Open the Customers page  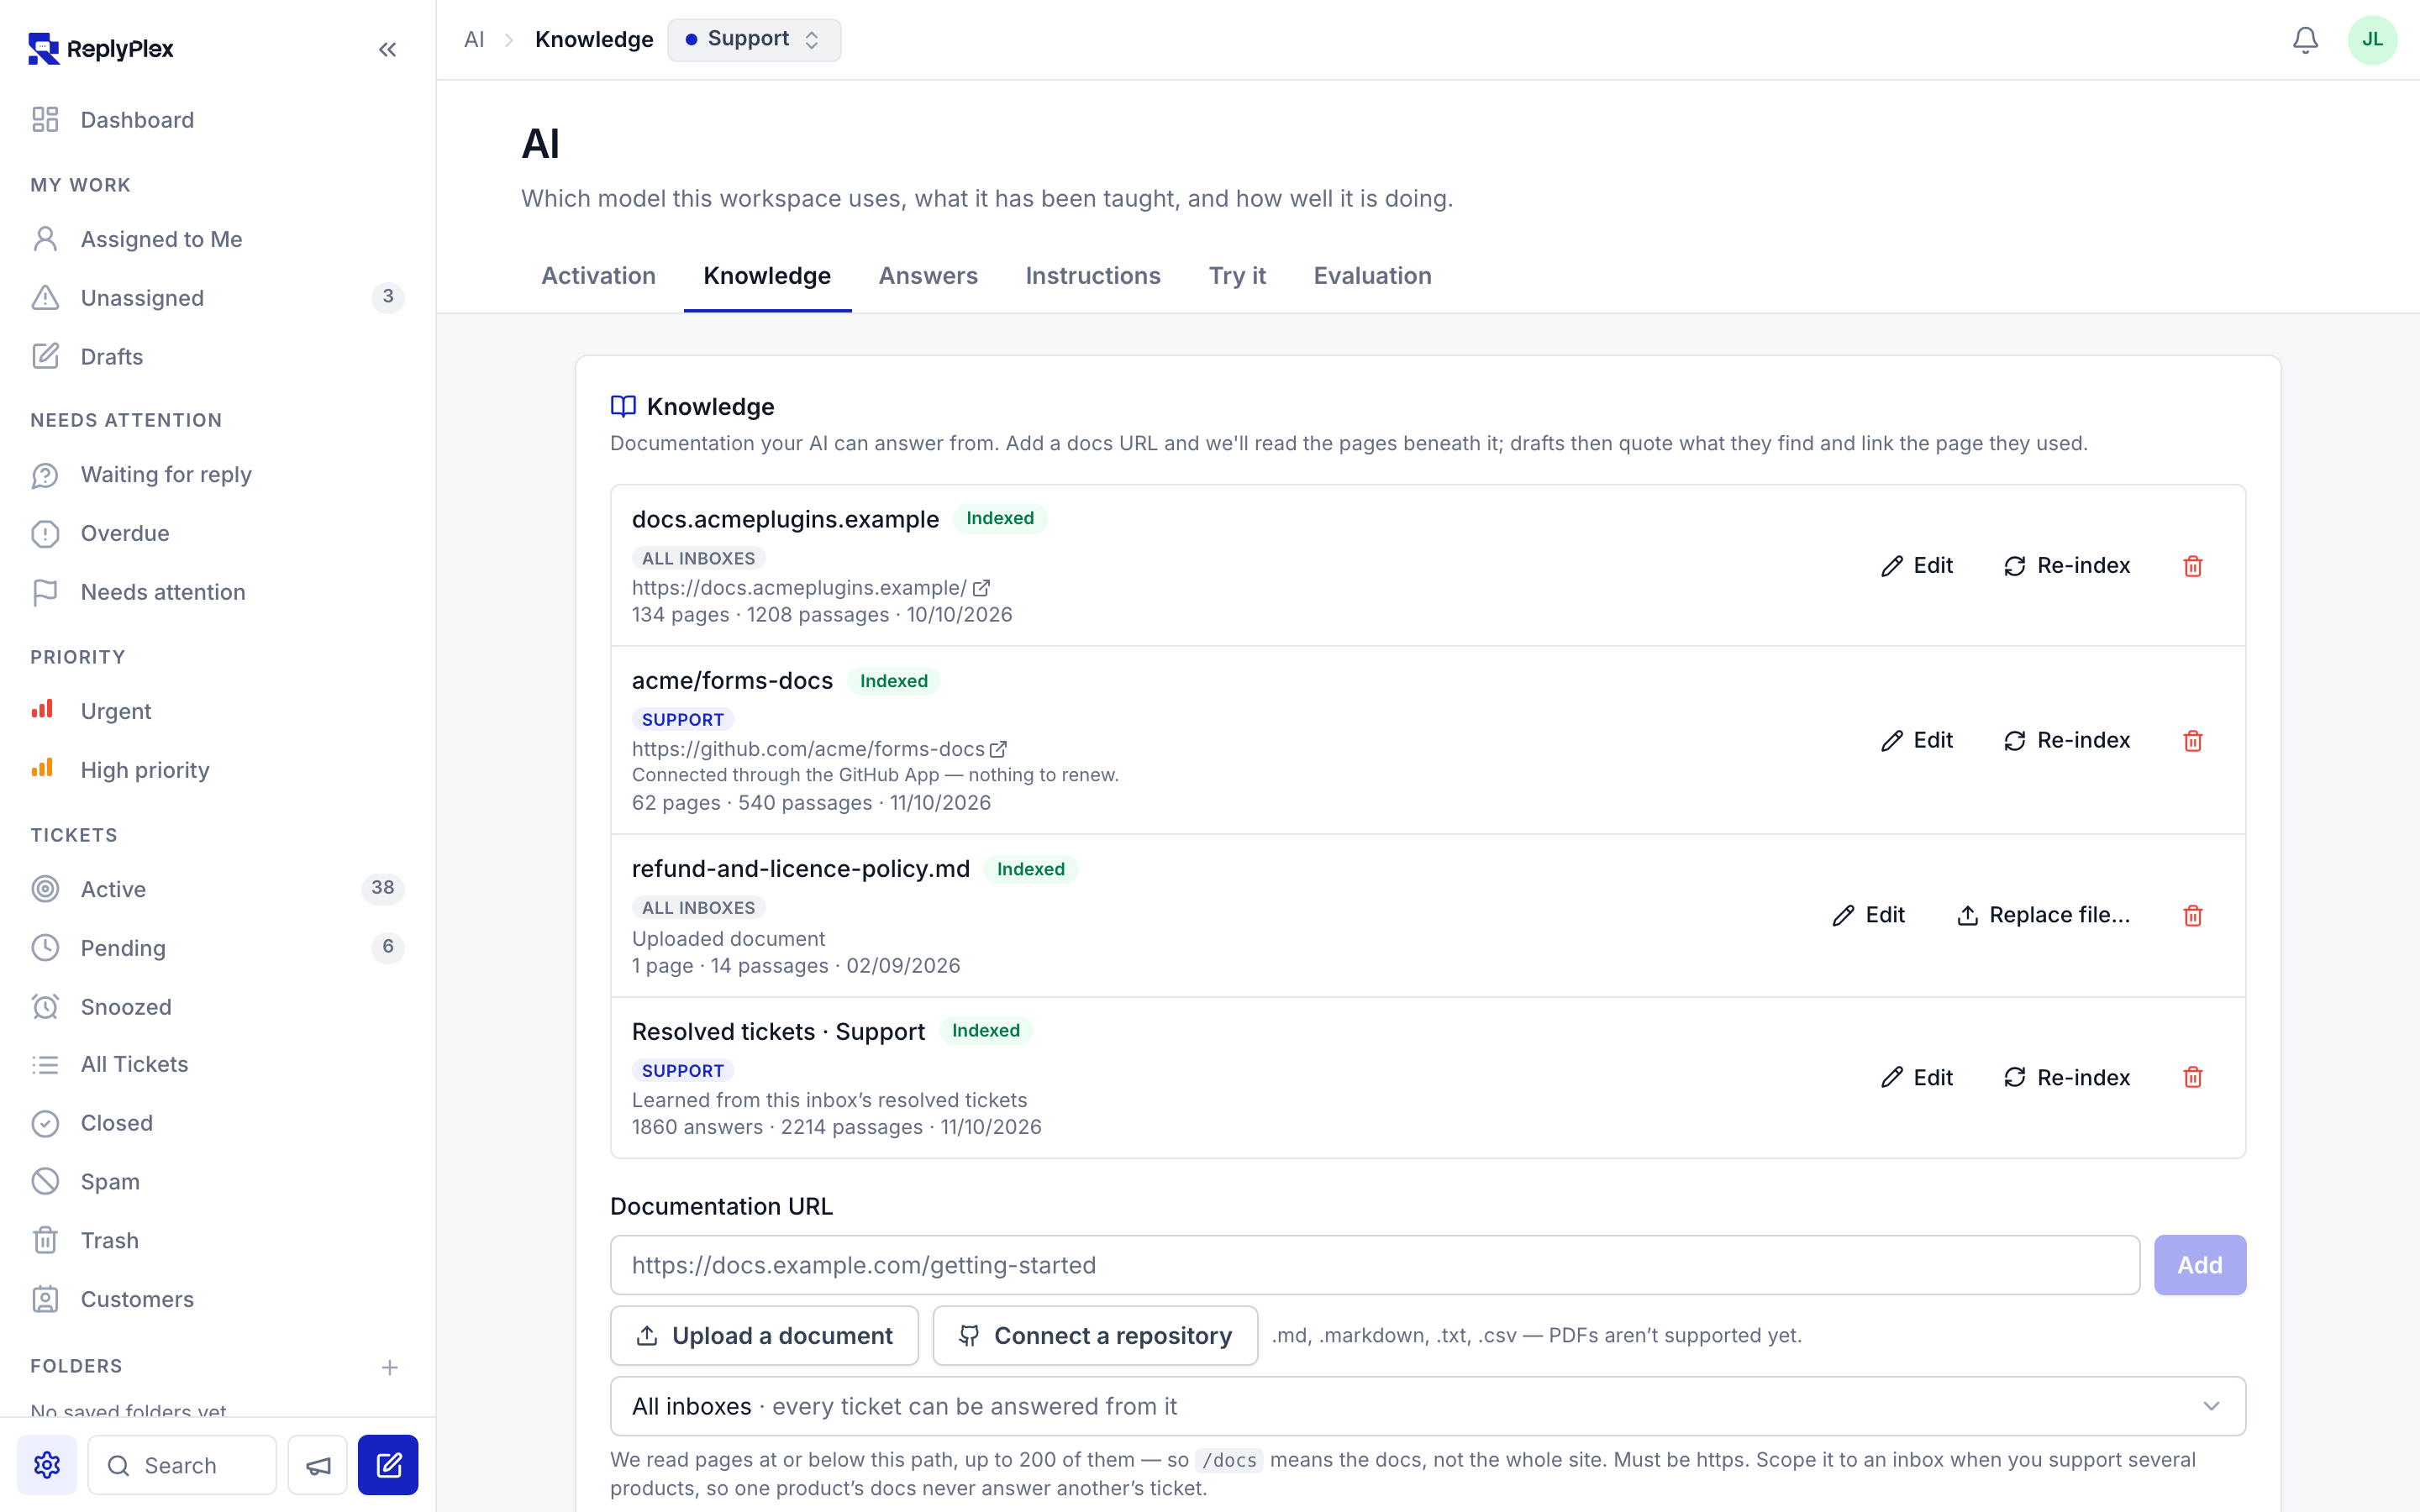coord(217,1300)
